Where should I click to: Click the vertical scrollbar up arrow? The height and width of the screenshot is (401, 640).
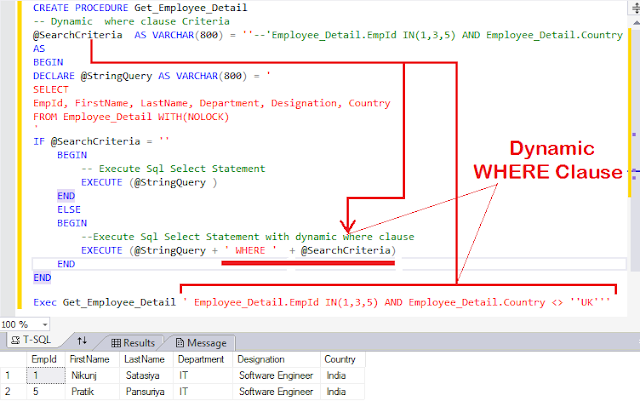pyautogui.click(x=636, y=22)
